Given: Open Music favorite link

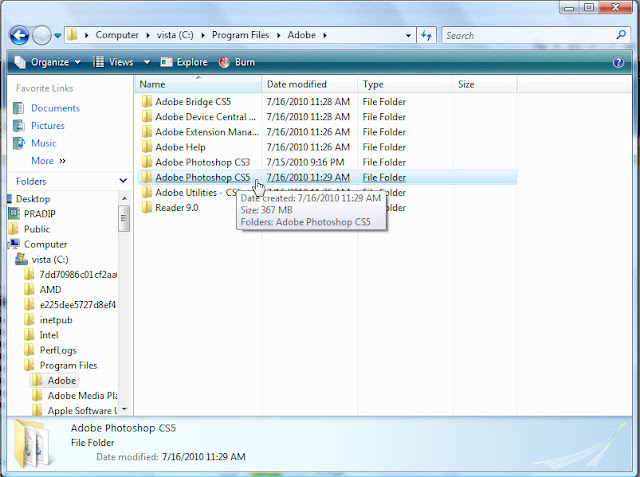Looking at the screenshot, I should (43, 143).
